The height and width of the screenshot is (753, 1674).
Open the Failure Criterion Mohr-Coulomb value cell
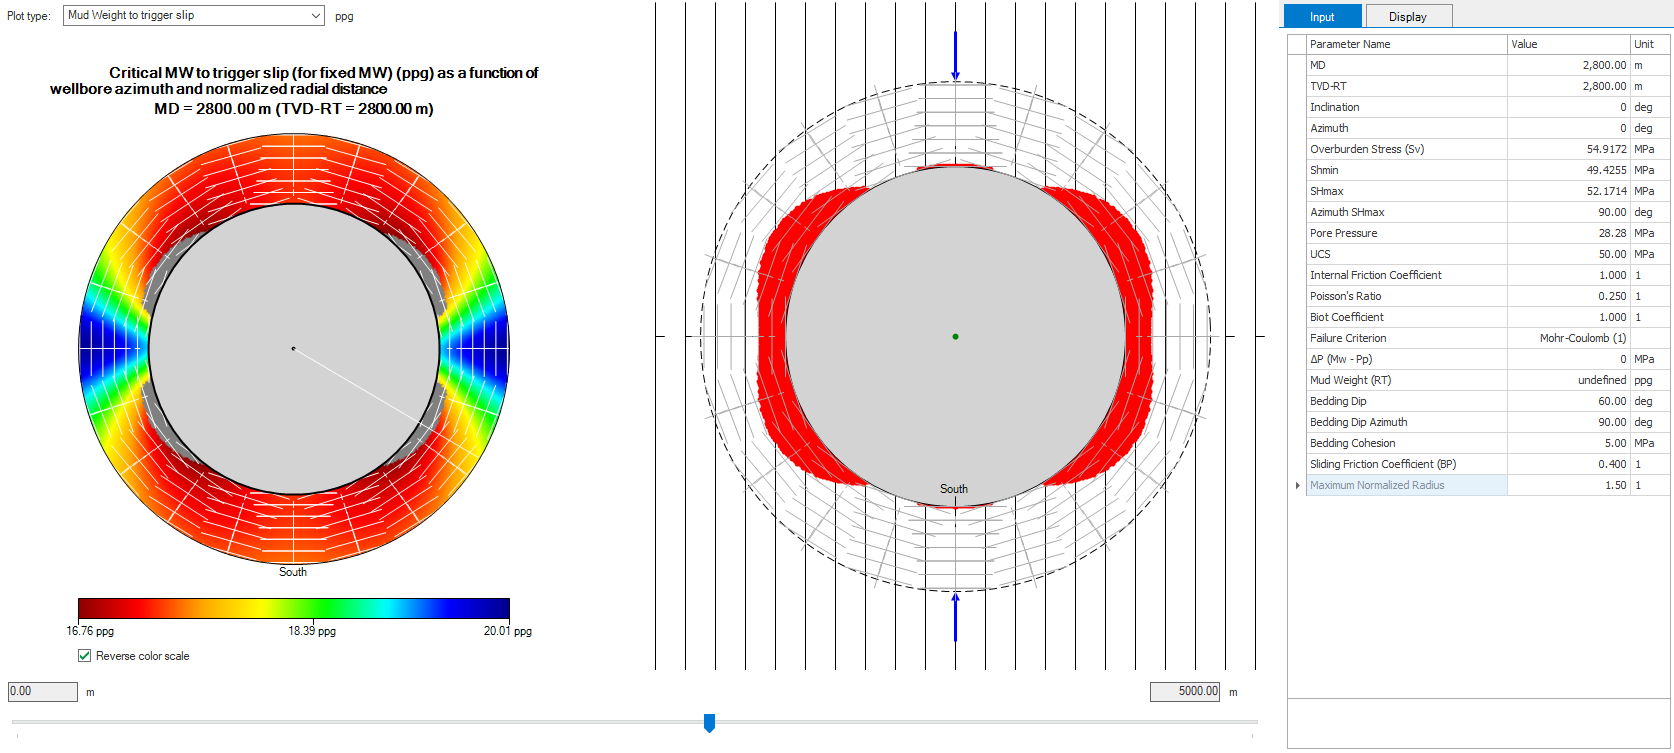(x=1567, y=338)
